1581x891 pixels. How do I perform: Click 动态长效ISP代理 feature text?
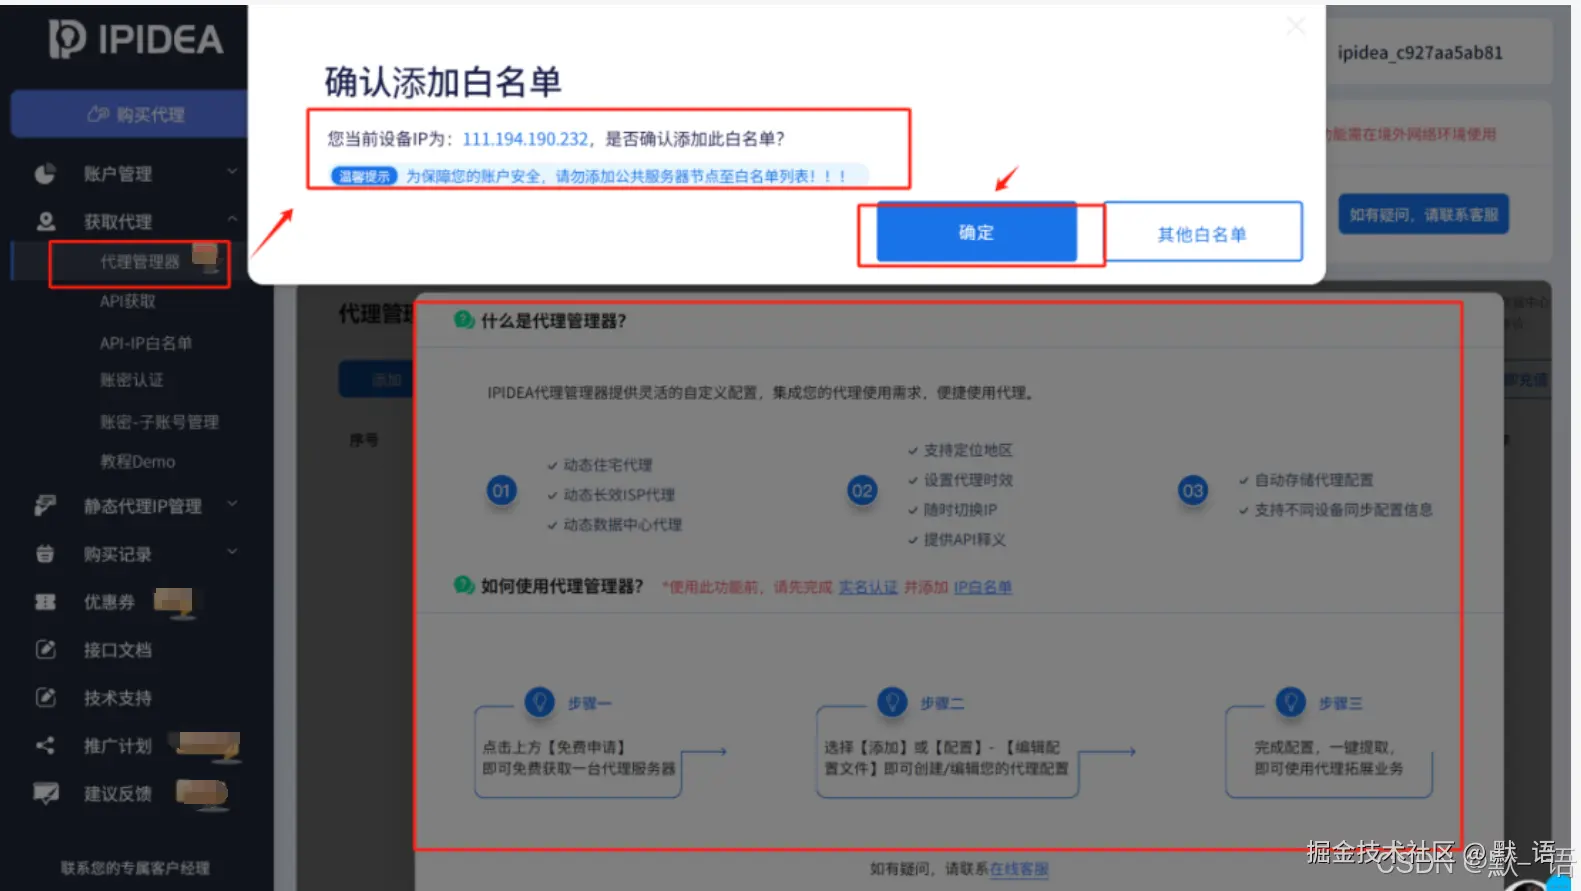[x=619, y=495]
